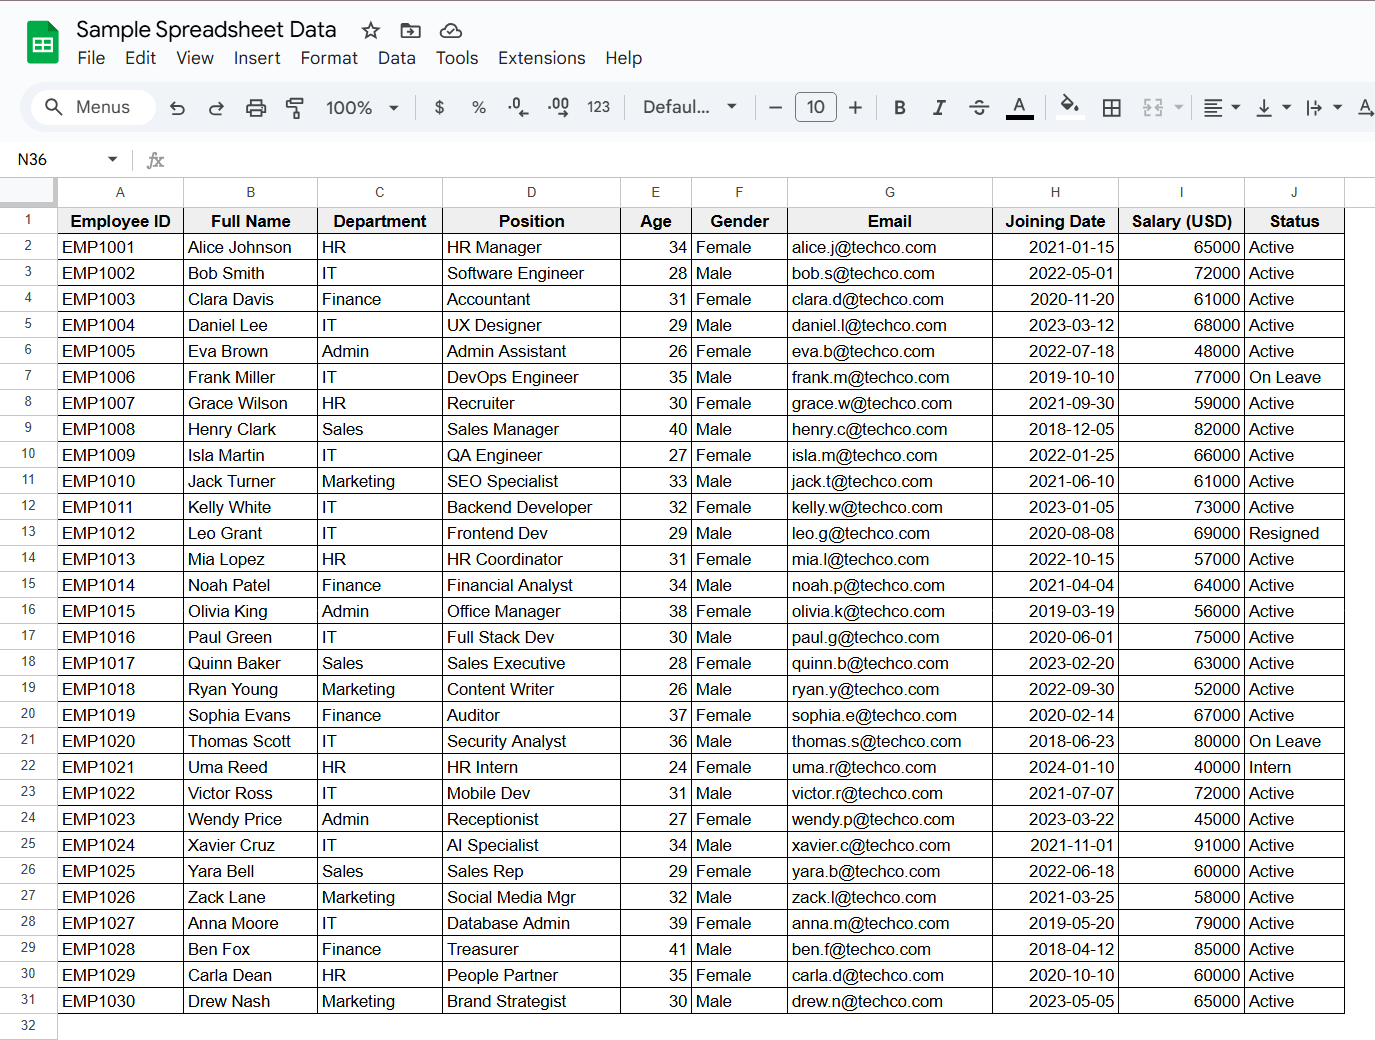This screenshot has height=1040, width=1375.
Task: Toggle strikethrough formatting
Action: (979, 107)
